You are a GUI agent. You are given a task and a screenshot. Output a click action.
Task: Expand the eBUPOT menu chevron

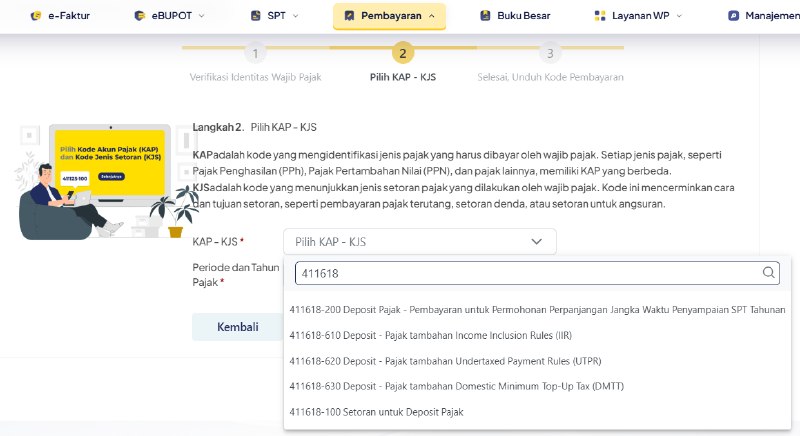(202, 16)
